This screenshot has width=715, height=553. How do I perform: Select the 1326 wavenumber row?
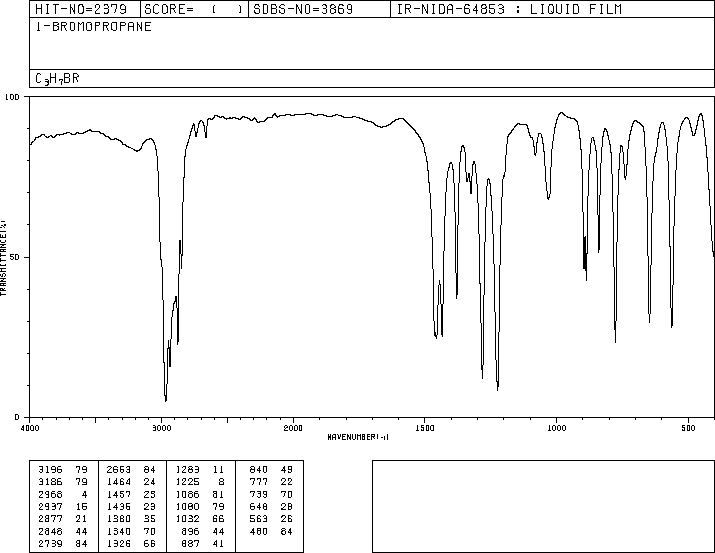[131, 544]
